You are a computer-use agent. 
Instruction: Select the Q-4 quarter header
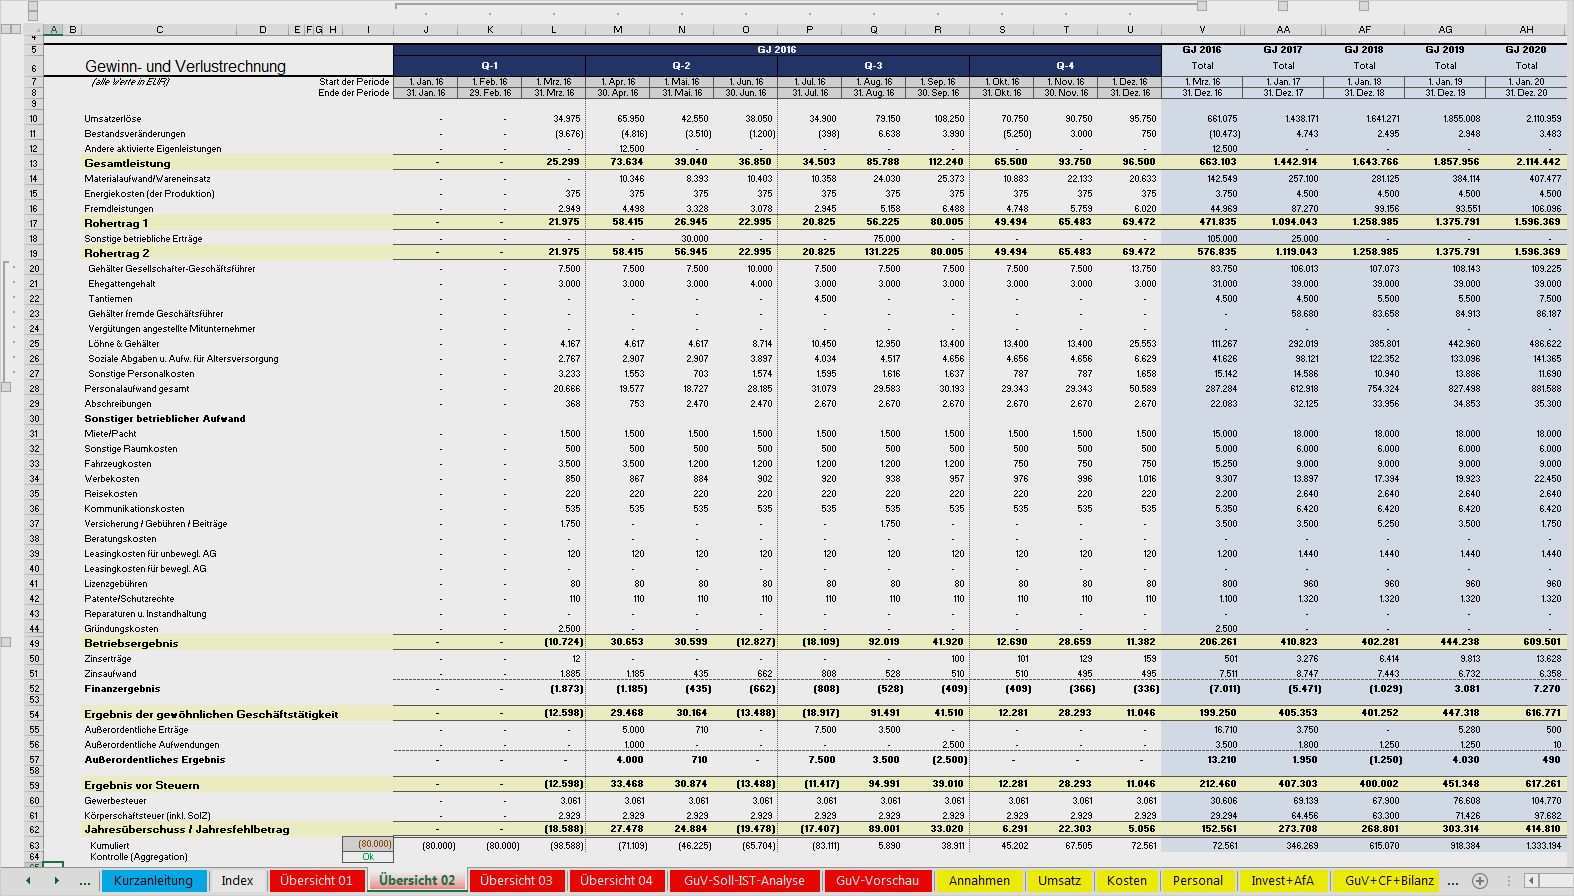point(1065,65)
